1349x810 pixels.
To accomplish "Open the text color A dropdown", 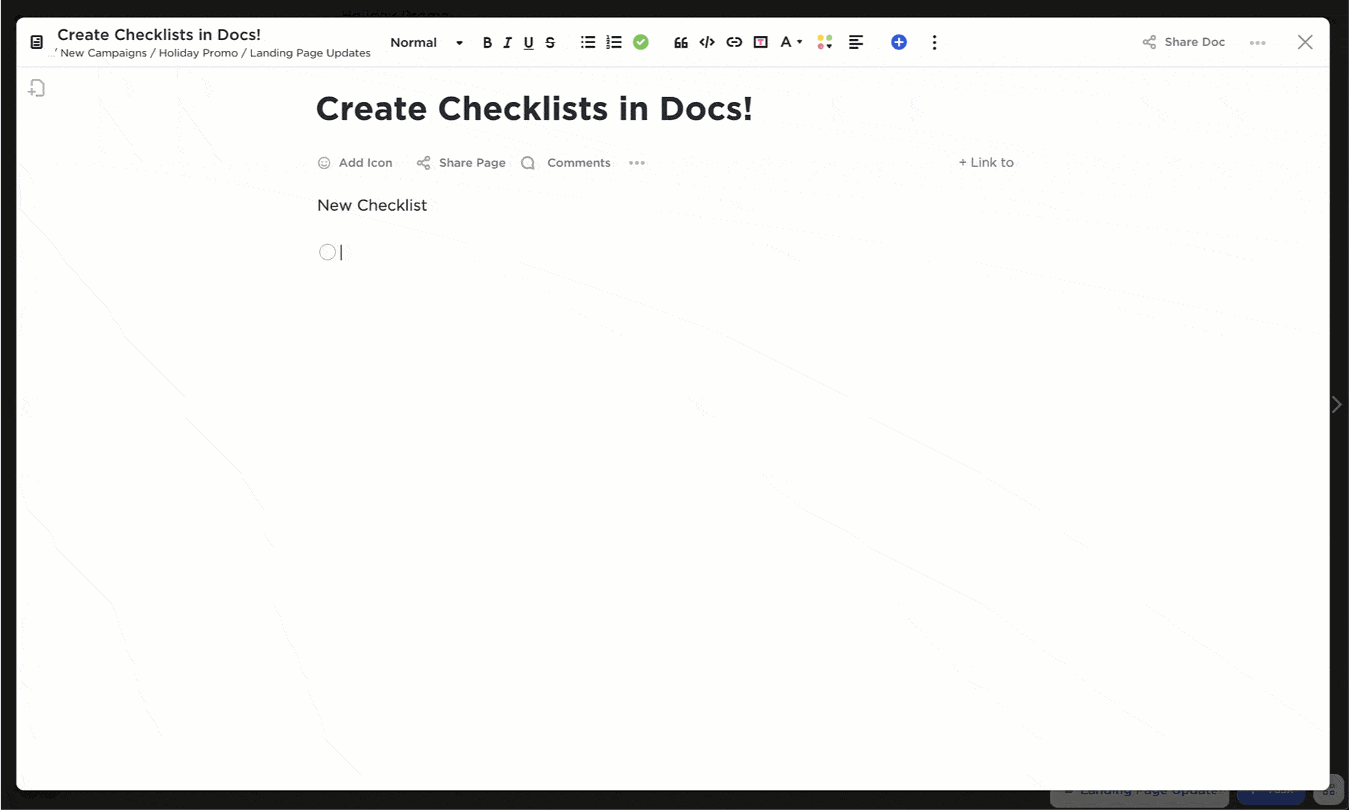I will pos(791,42).
